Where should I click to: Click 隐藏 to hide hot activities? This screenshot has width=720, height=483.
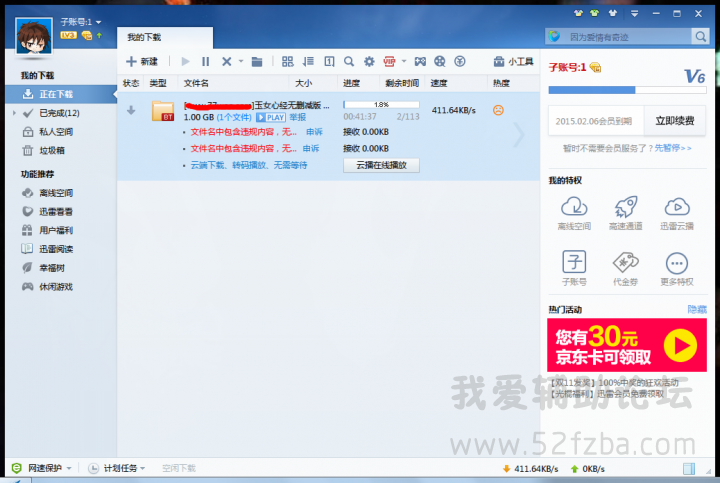[697, 309]
